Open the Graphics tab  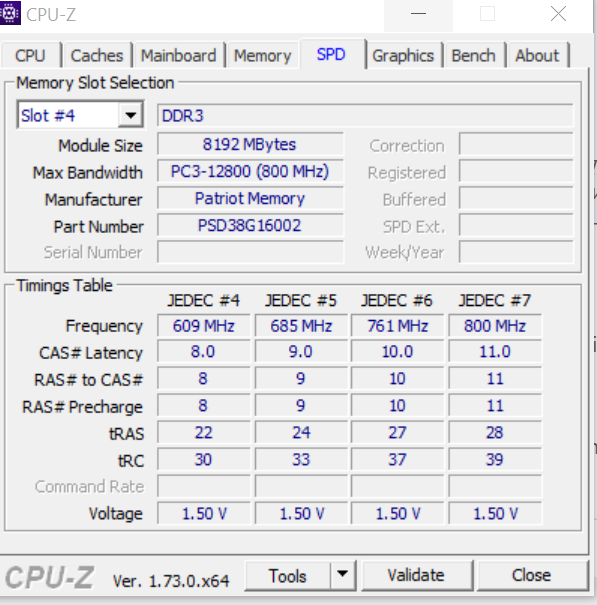[x=403, y=56]
